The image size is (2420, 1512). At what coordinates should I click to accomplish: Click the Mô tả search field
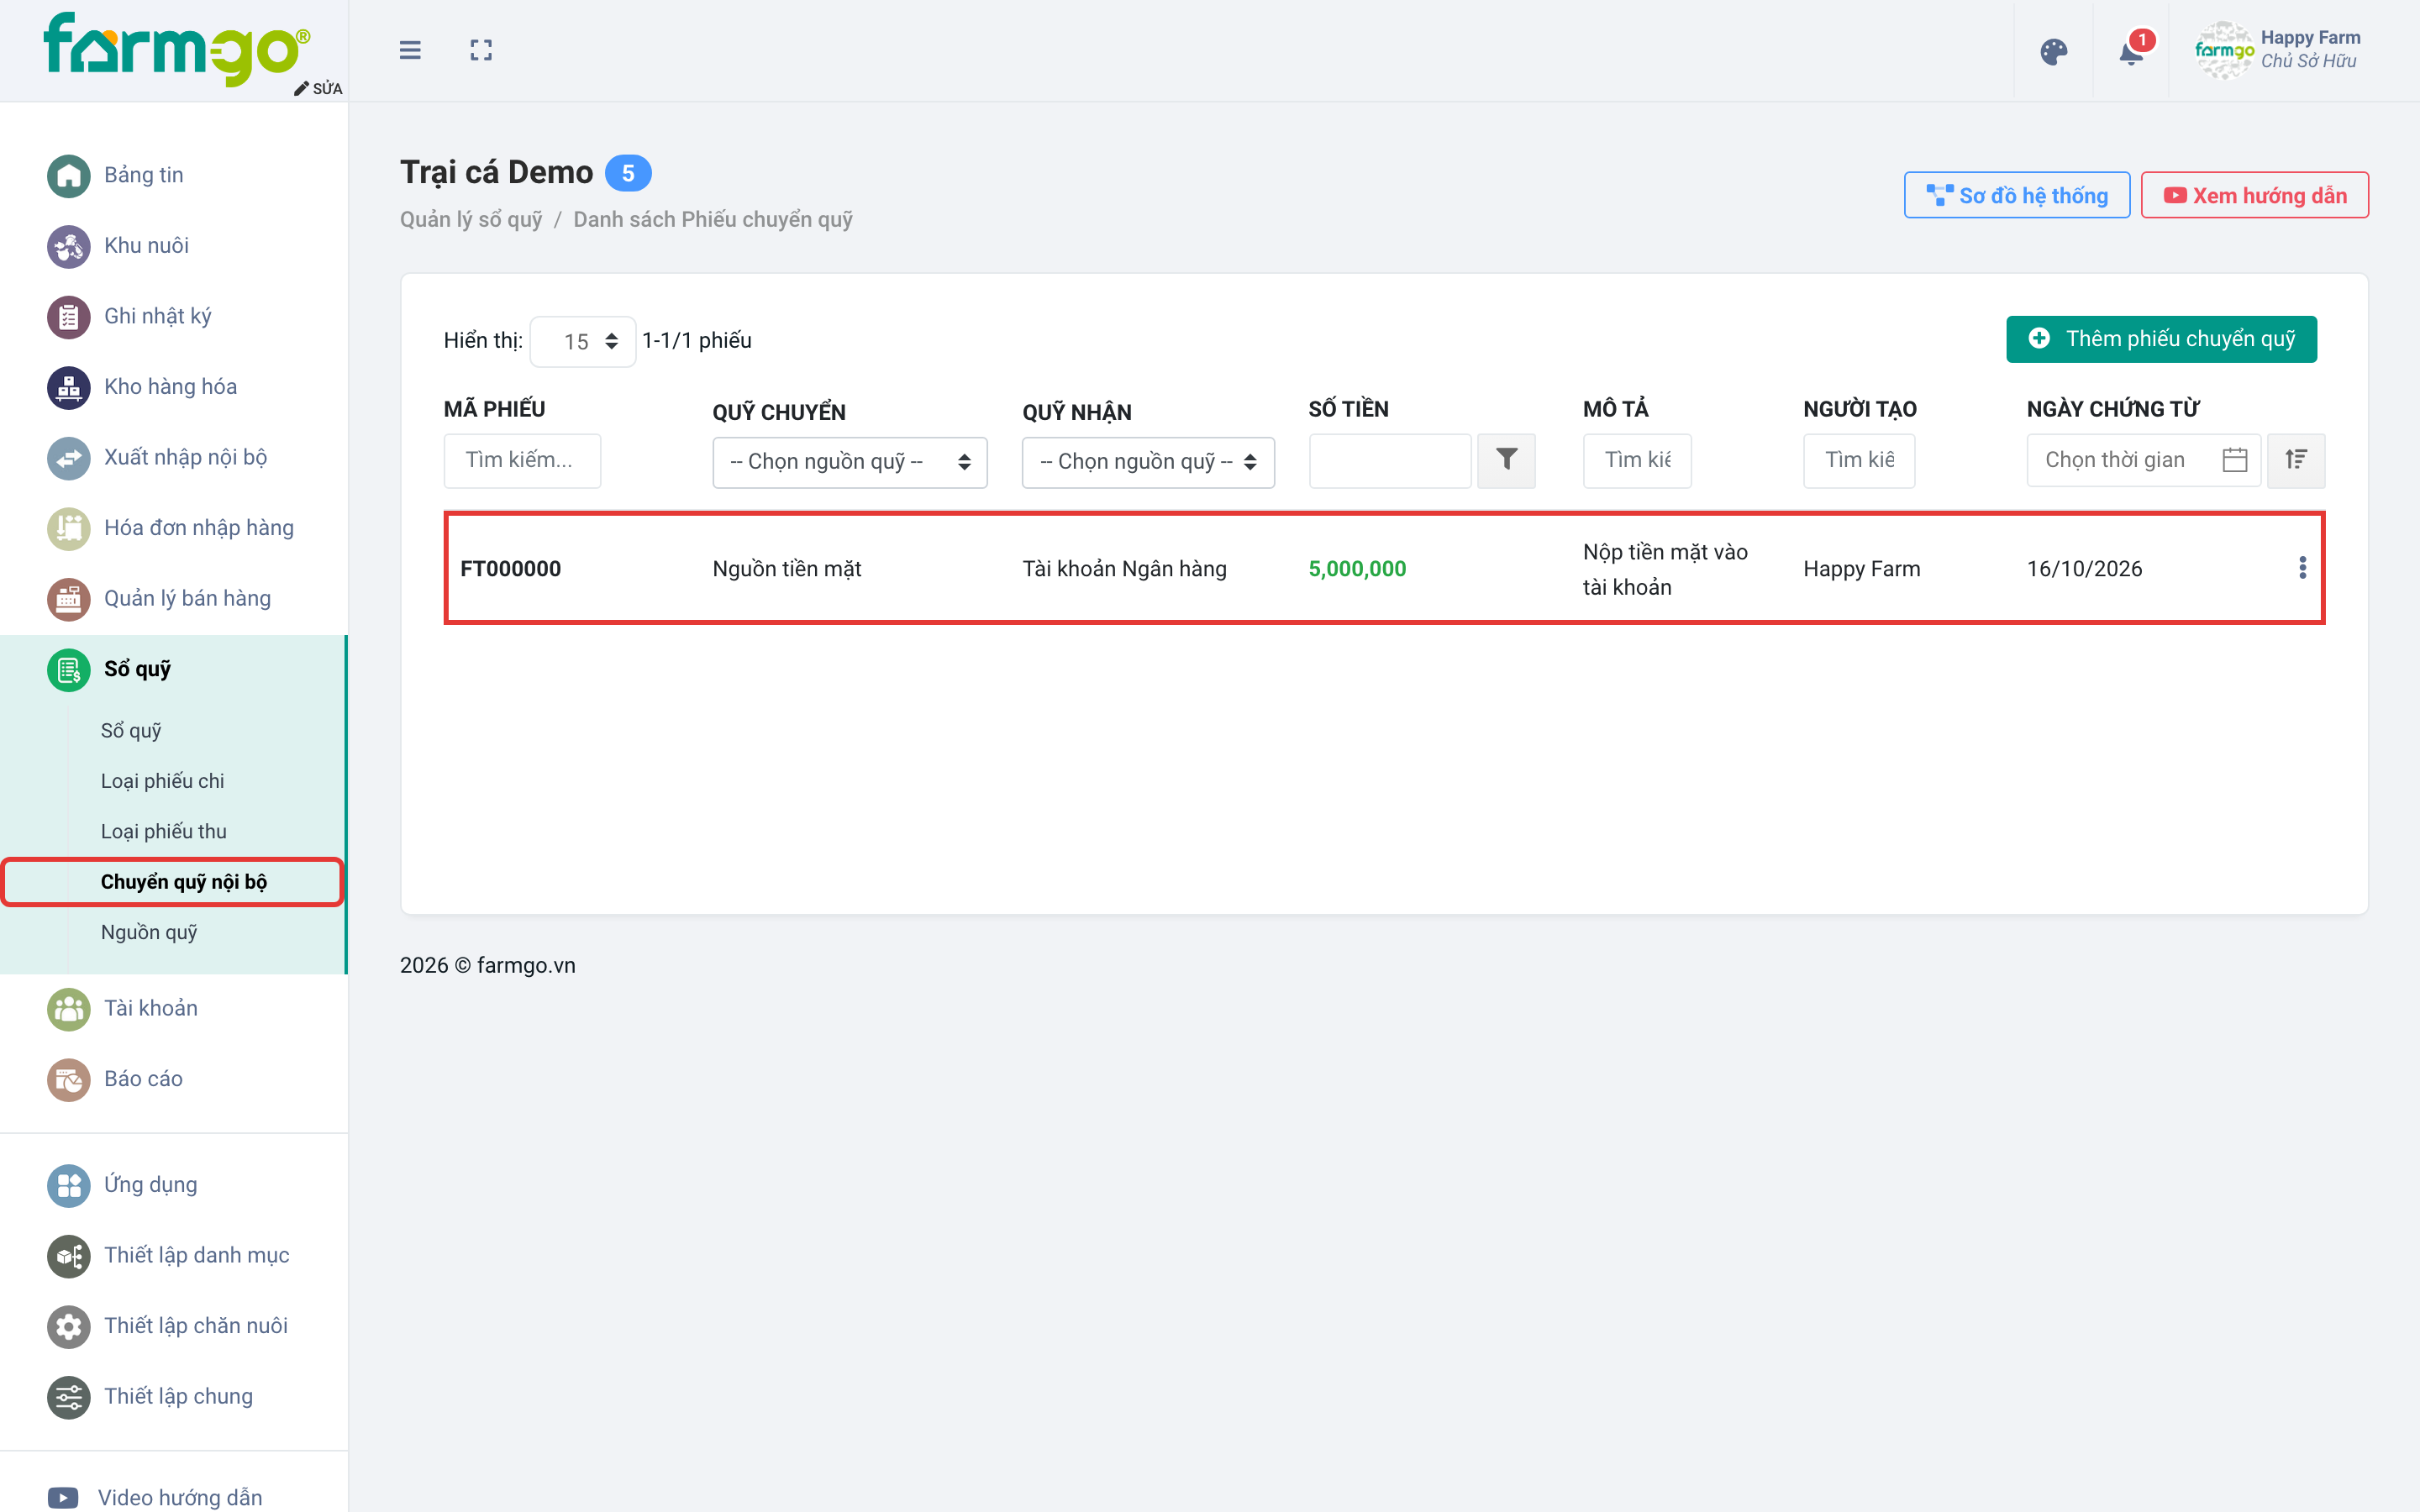tap(1637, 460)
